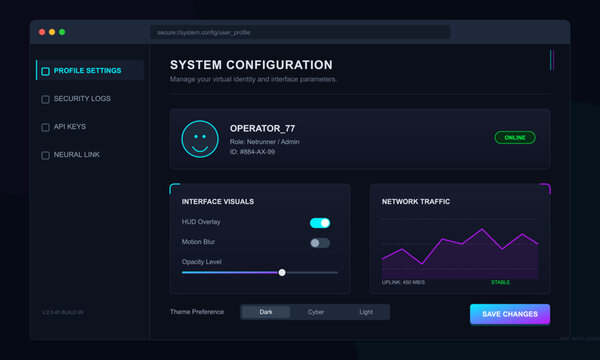Click the API Keys square icon
This screenshot has width=600, height=360.
coord(45,127)
